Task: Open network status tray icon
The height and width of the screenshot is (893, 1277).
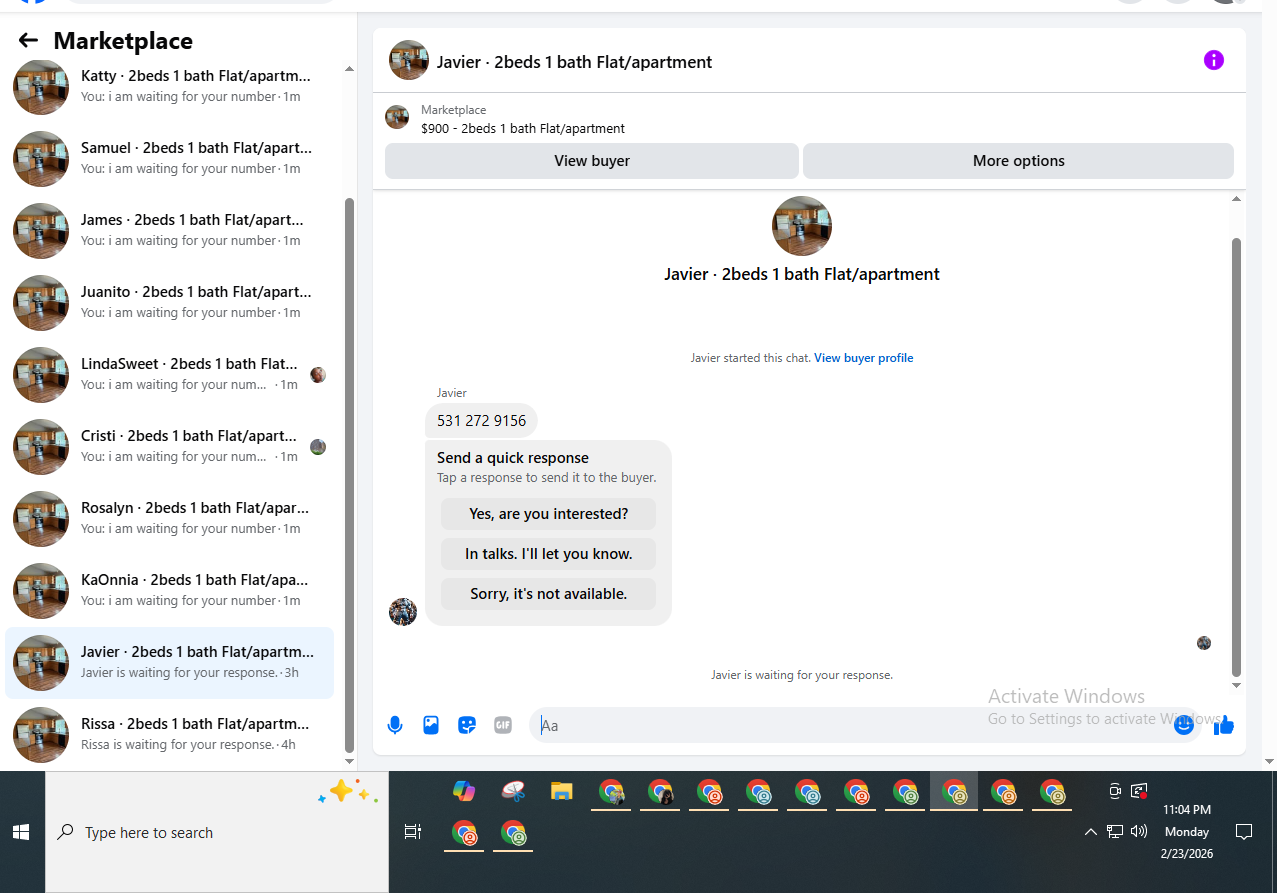Action: [x=1115, y=832]
